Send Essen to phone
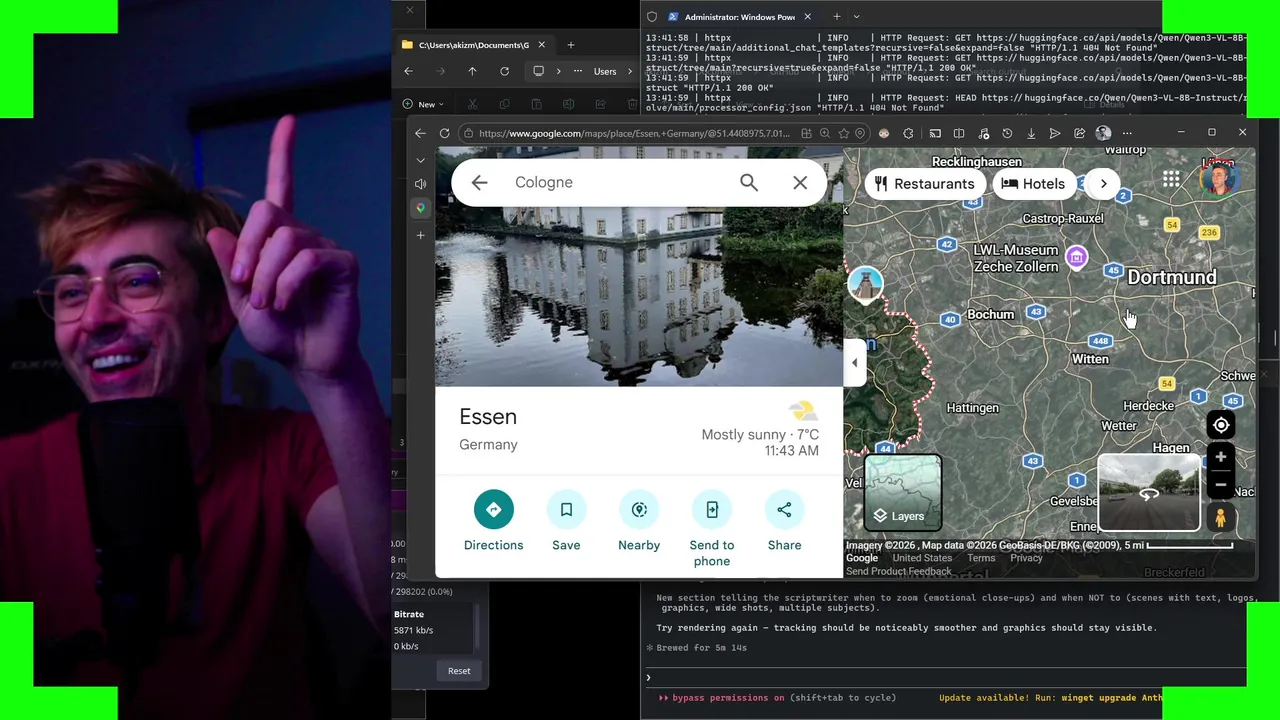The height and width of the screenshot is (720, 1280). 712,529
